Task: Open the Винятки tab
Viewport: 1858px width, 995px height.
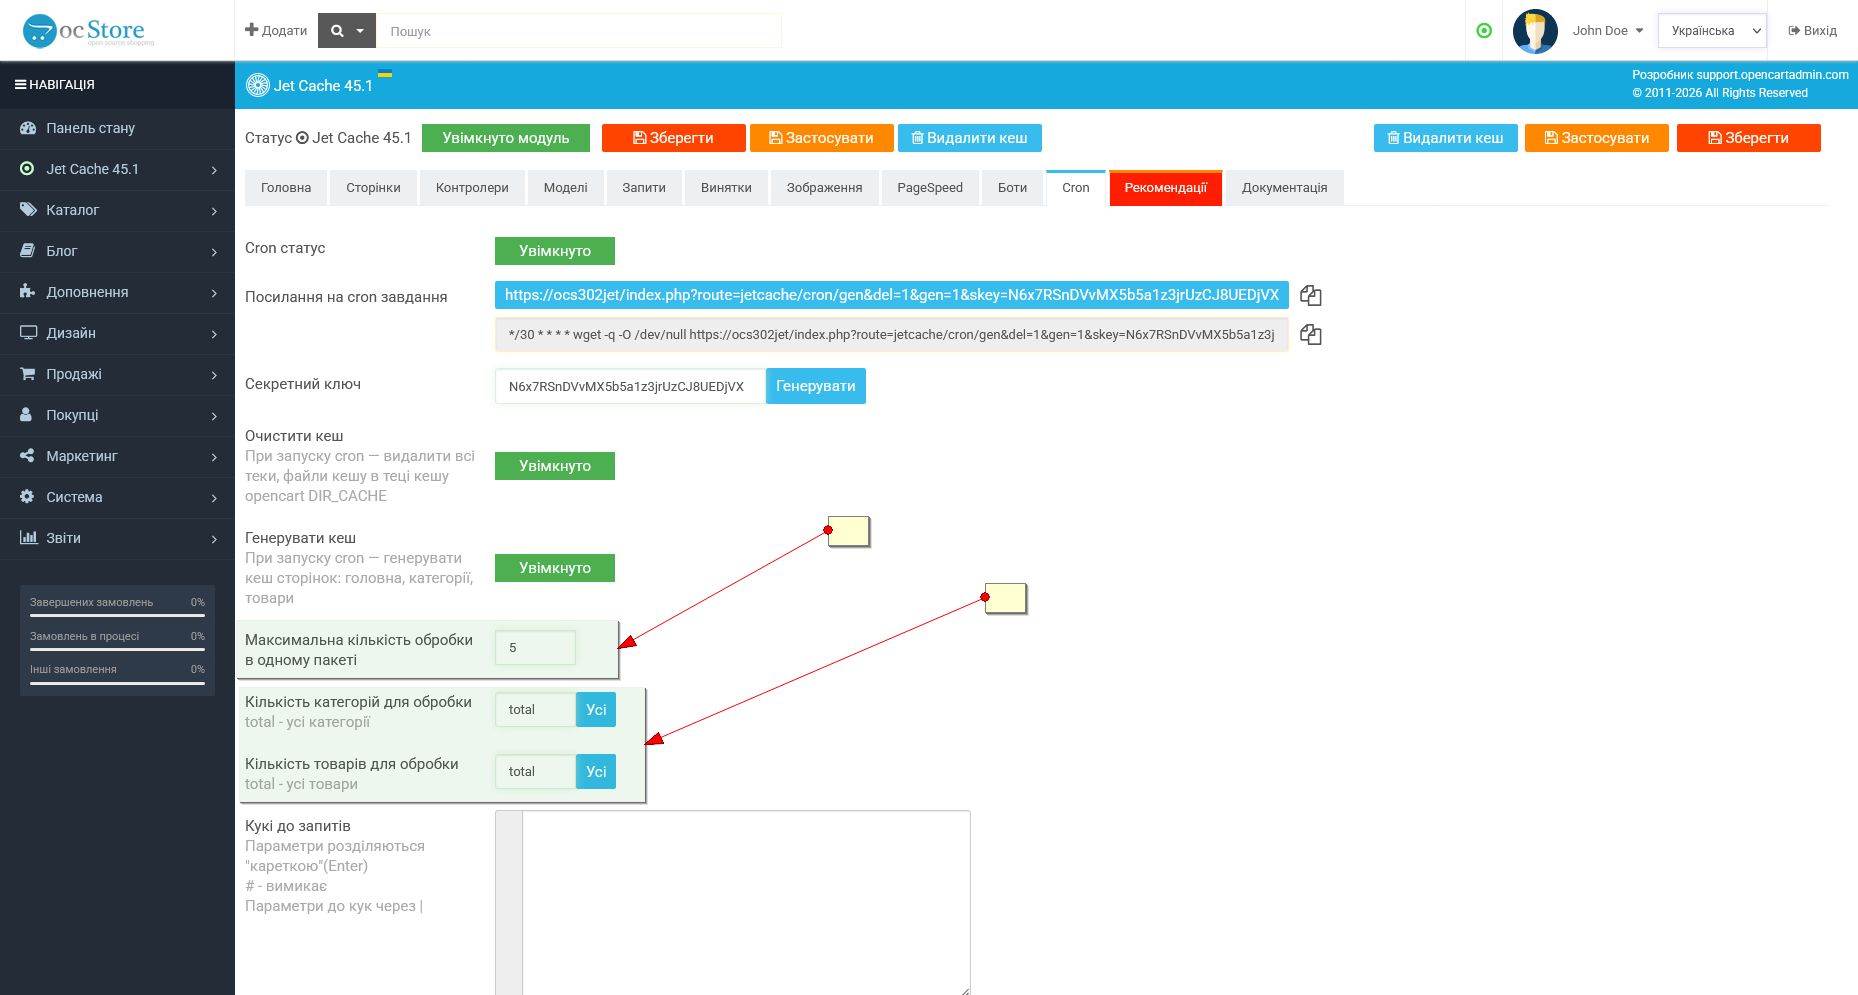Action: tap(726, 188)
